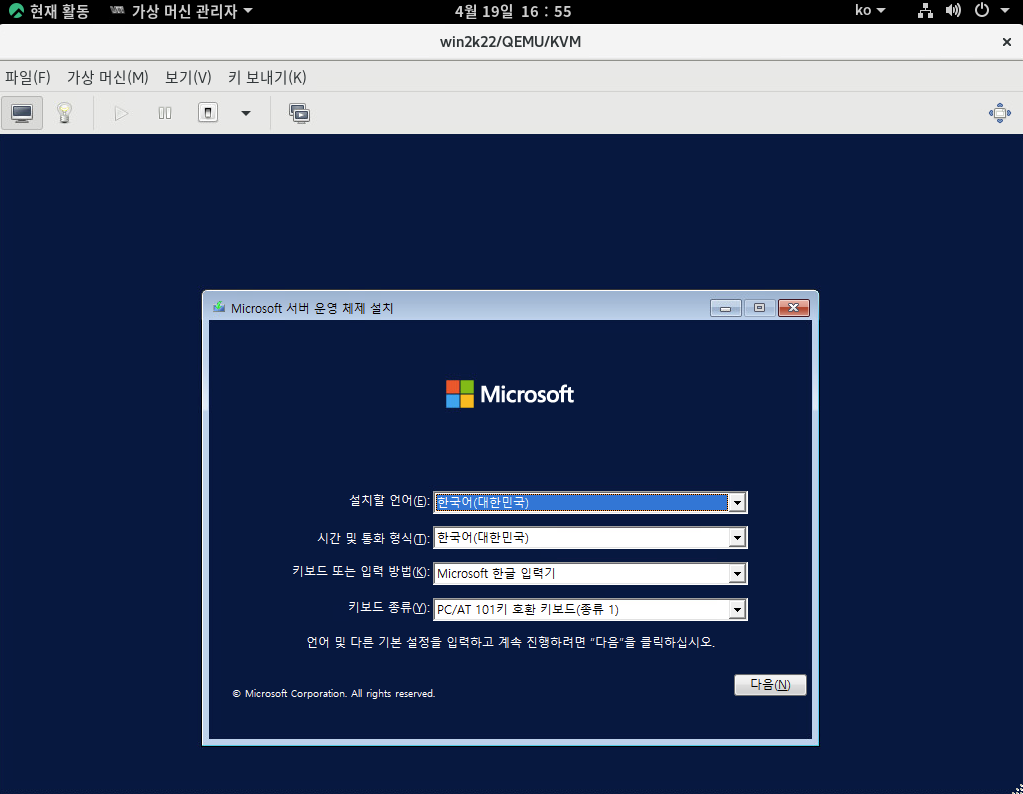Open the 파일(F) menu
Viewport: 1023px width, 794px height.
click(27, 78)
